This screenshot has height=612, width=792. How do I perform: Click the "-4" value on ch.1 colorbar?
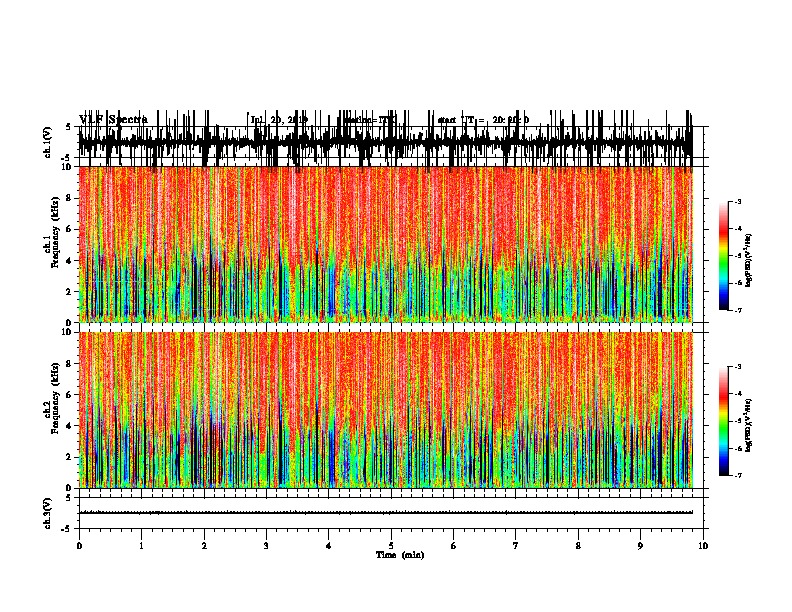click(738, 229)
